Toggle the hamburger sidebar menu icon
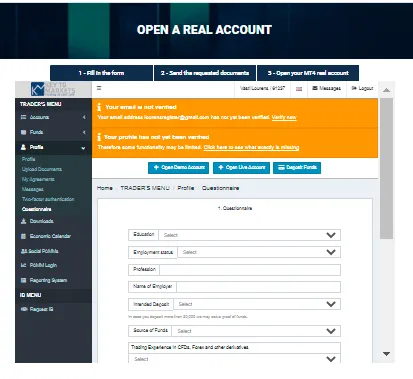The width and height of the screenshot is (413, 379). point(99,88)
